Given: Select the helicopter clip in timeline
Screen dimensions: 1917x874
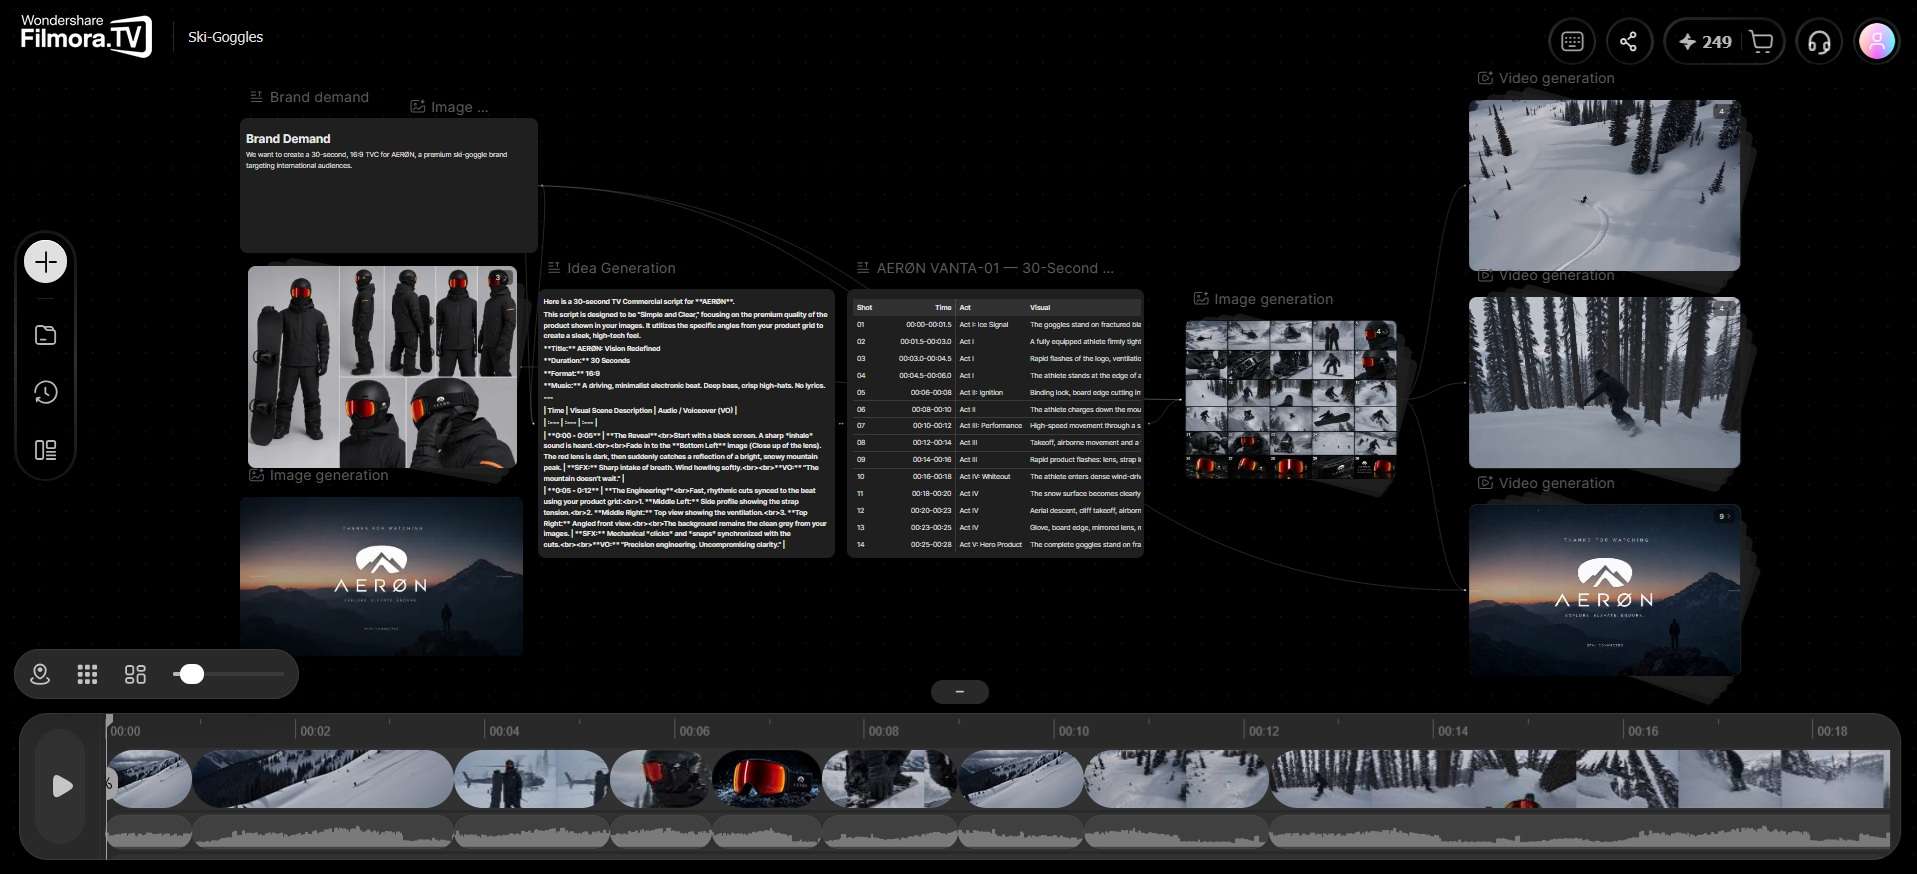Looking at the screenshot, I should 531,779.
